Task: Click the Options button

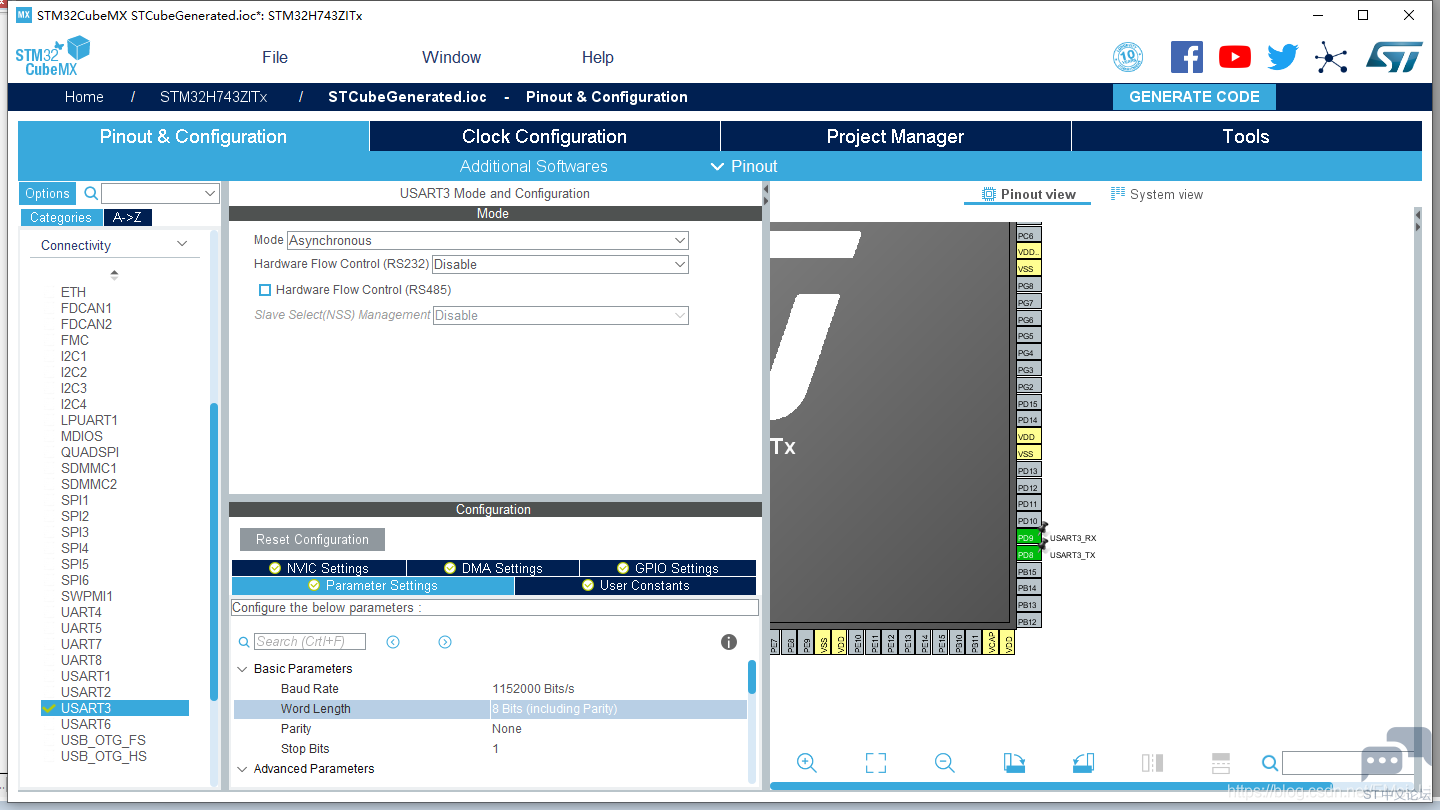Action: click(x=48, y=194)
